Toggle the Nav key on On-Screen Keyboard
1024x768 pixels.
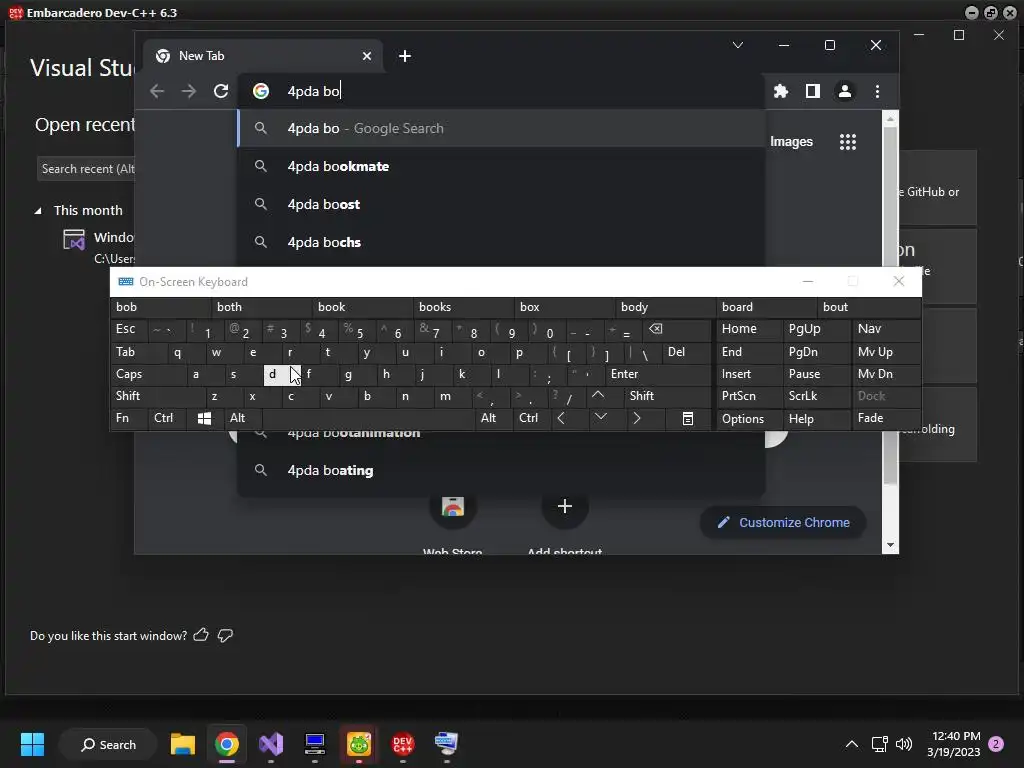[x=886, y=329]
